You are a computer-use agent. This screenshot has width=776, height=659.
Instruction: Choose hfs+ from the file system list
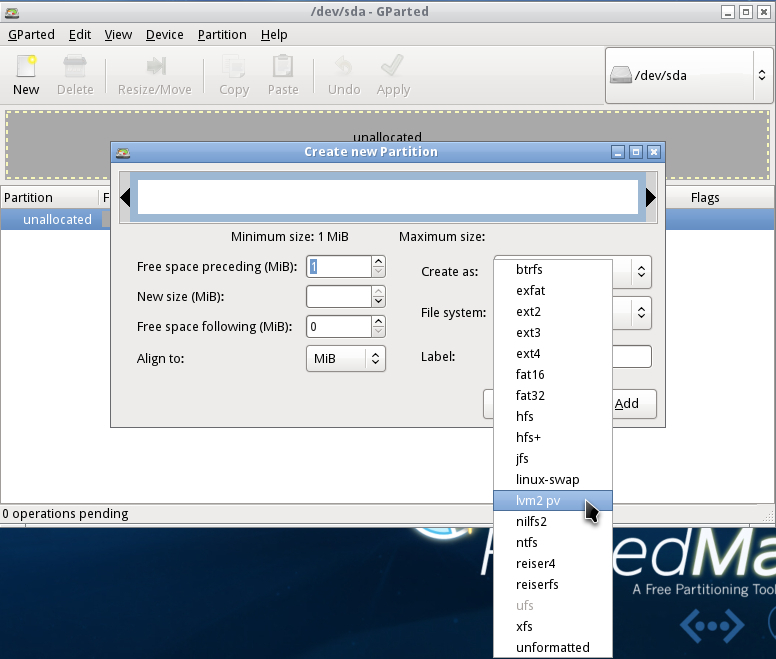553,437
